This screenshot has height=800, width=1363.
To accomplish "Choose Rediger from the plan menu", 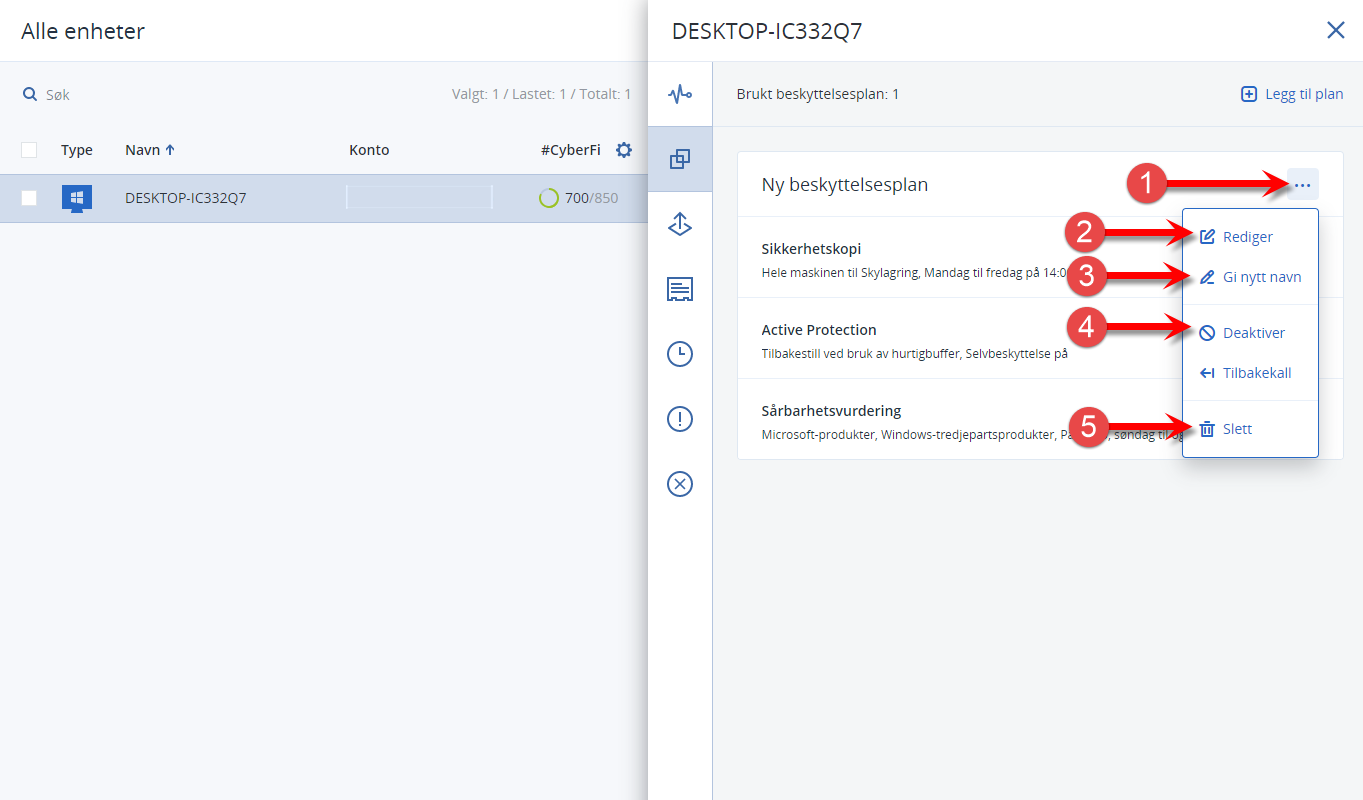I will click(x=1250, y=237).
